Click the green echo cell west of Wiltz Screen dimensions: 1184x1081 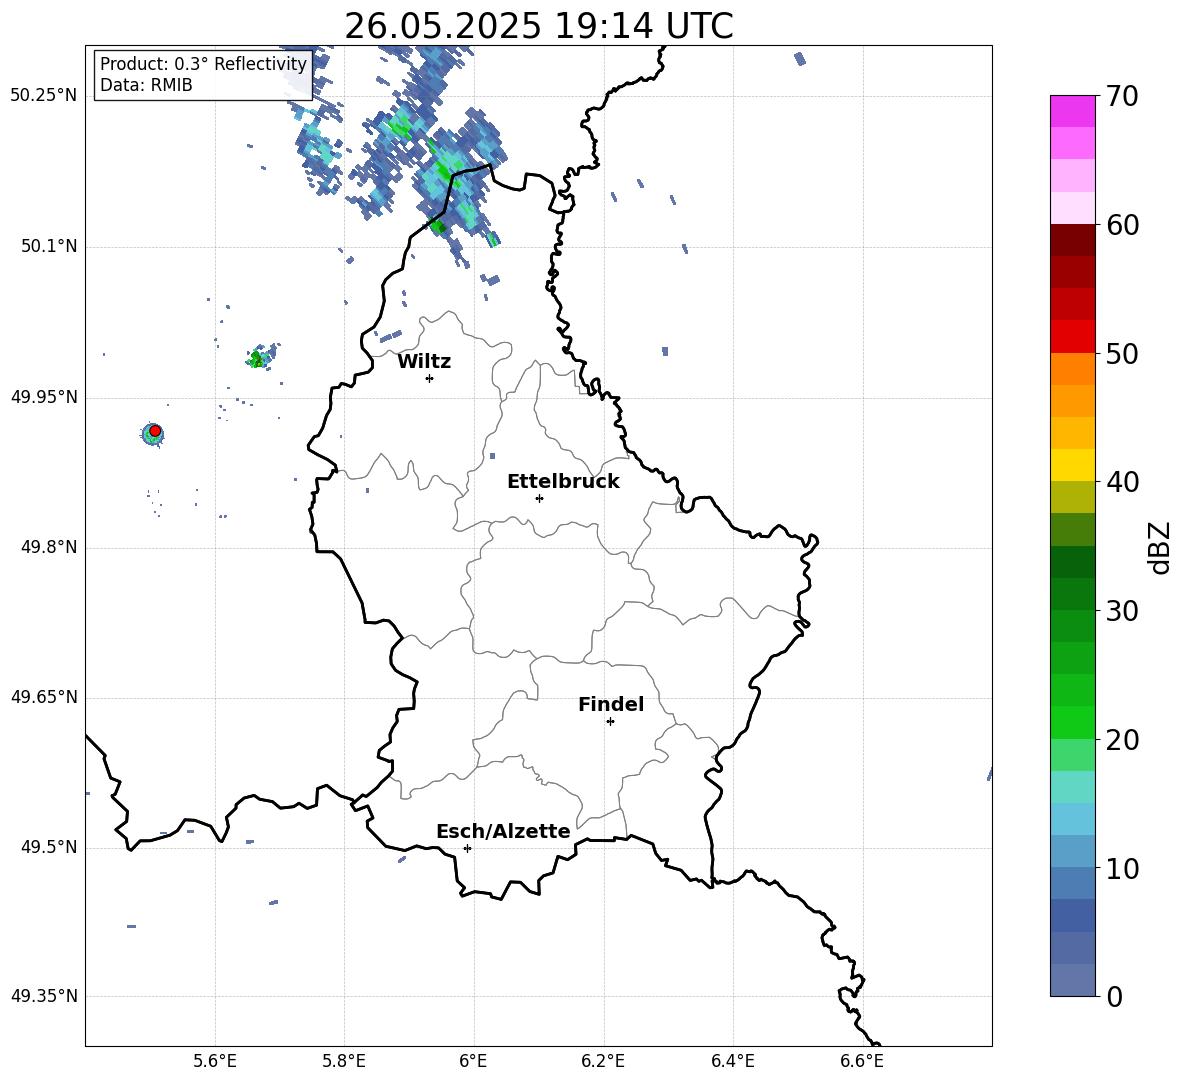click(261, 356)
